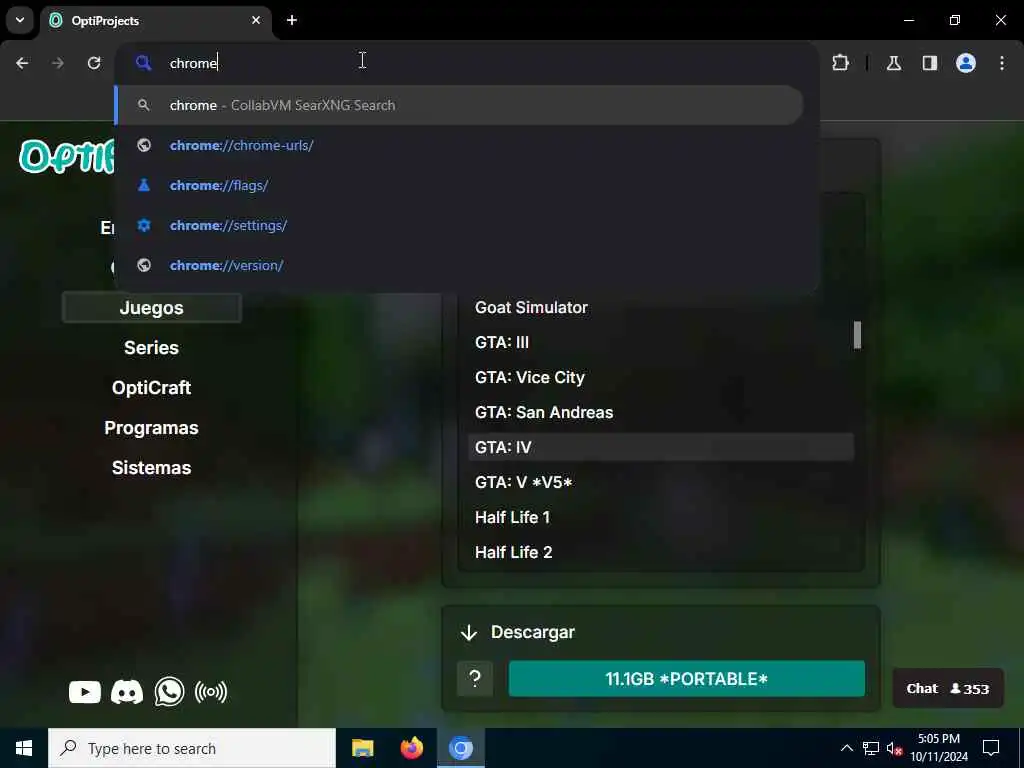Click the Descargar heading
The image size is (1024, 768).
point(533,632)
